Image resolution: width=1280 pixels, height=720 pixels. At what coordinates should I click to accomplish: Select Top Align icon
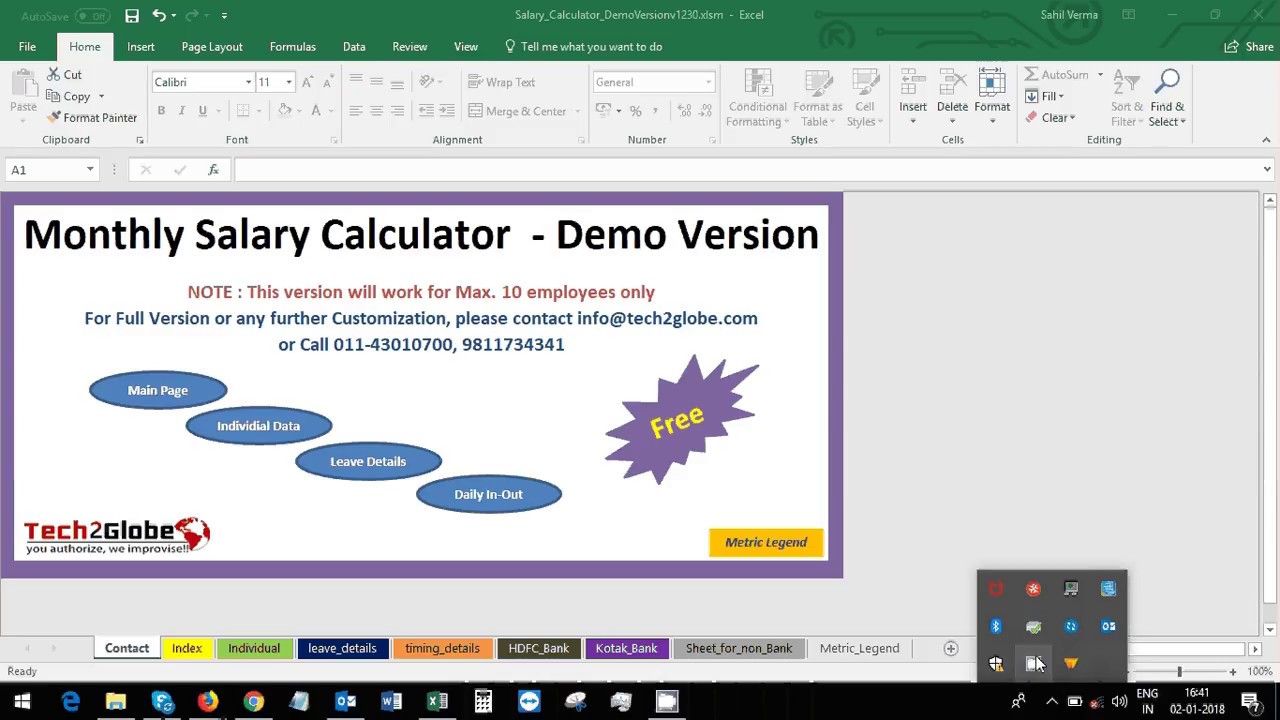tap(355, 82)
